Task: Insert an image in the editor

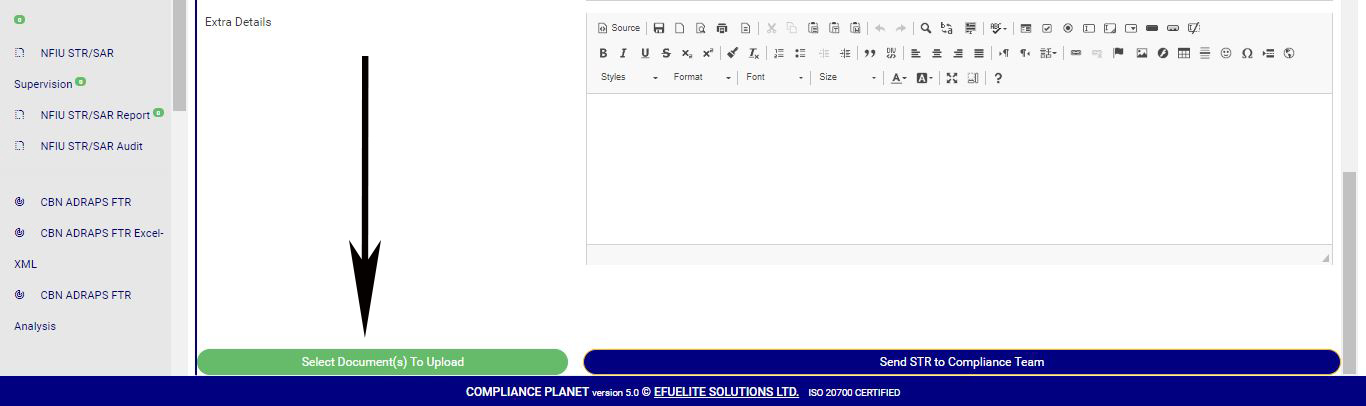Action: click(x=1141, y=53)
